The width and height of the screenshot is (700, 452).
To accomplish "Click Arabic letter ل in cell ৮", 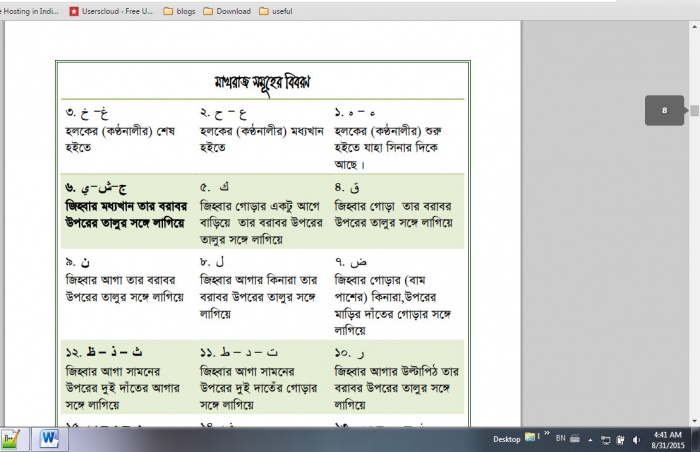I will point(220,261).
